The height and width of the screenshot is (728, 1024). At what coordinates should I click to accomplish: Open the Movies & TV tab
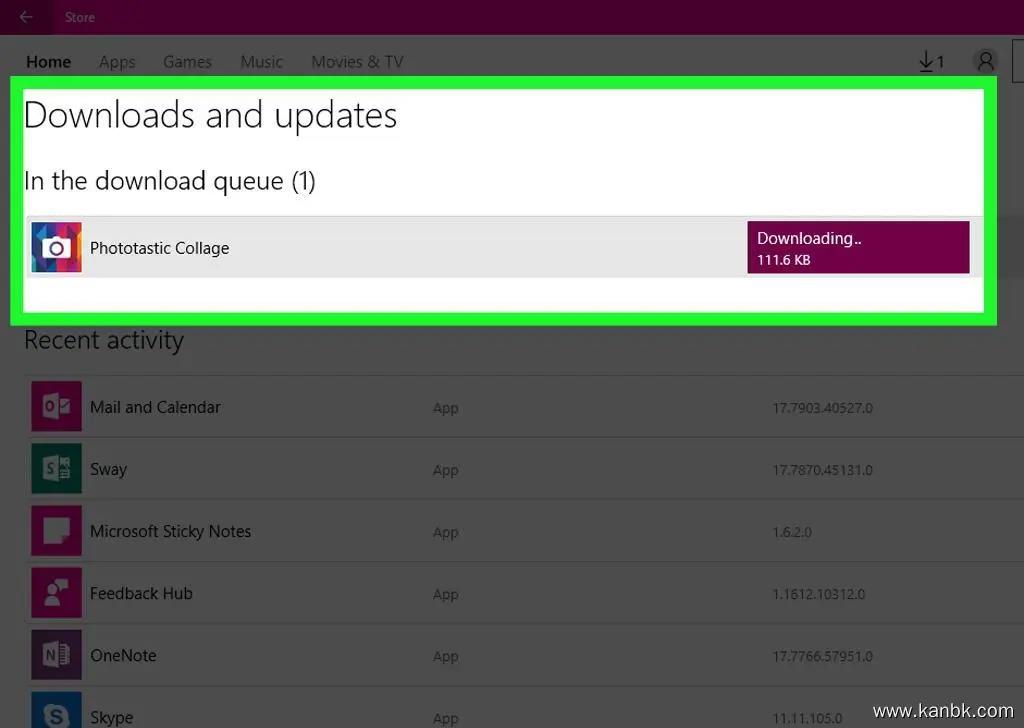357,62
